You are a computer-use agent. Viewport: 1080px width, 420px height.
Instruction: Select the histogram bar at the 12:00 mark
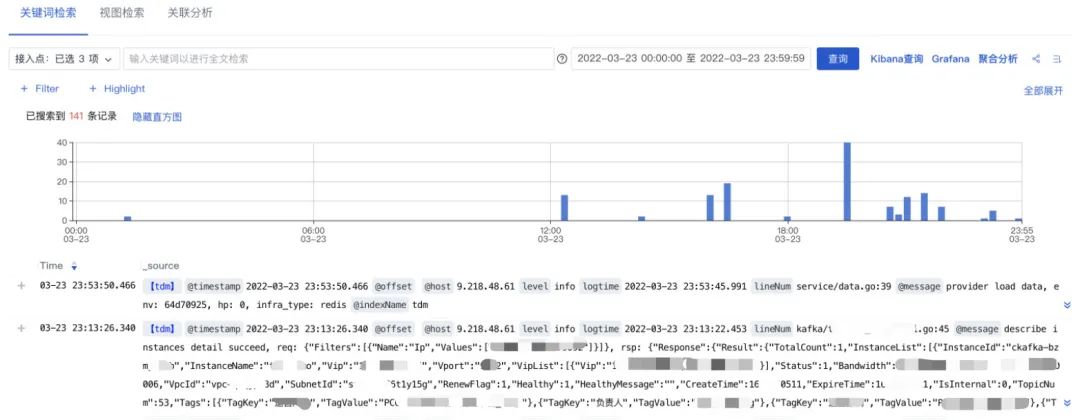click(x=565, y=207)
